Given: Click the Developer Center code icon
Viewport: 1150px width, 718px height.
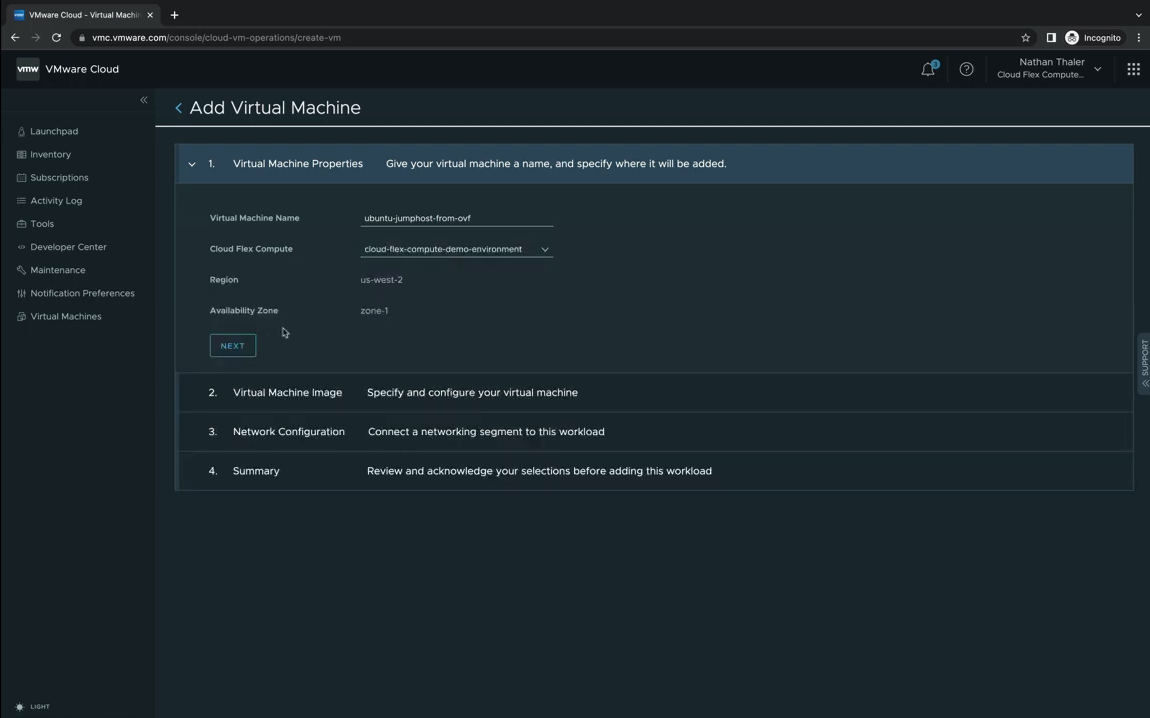Looking at the screenshot, I should point(21,247).
